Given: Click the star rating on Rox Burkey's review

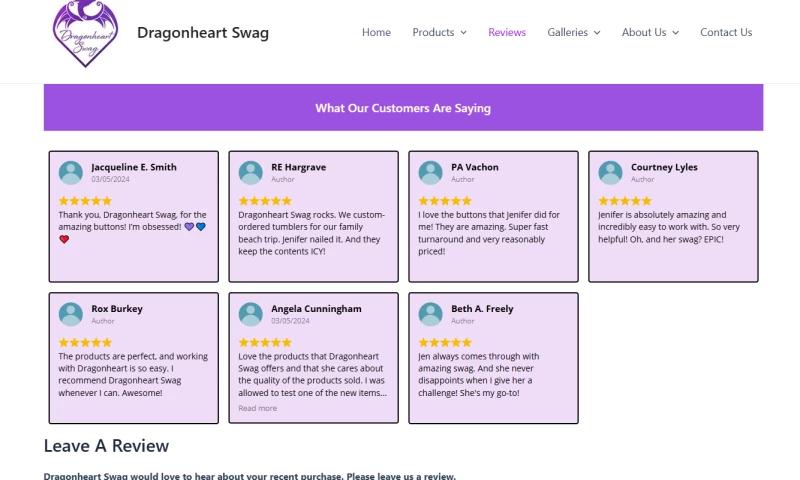Looking at the screenshot, I should [85, 342].
